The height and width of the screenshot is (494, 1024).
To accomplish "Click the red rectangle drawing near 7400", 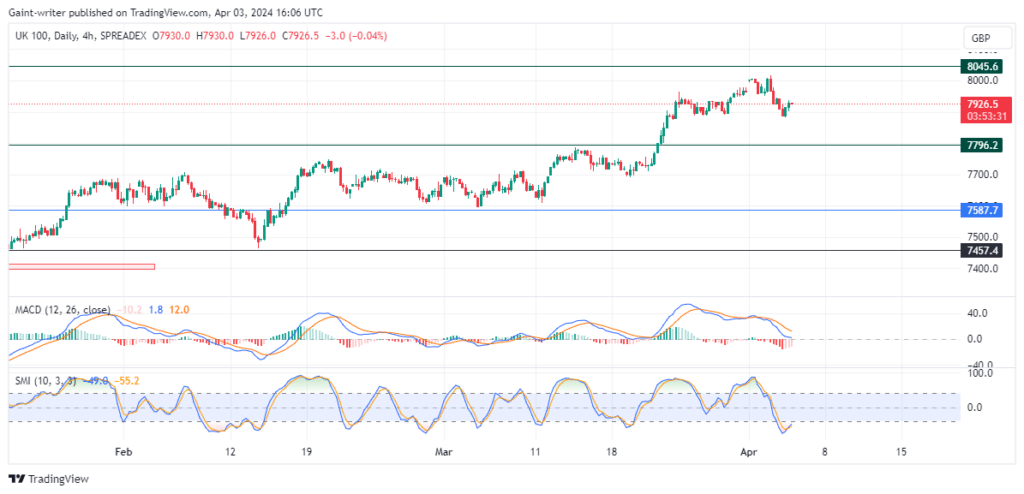I will pyautogui.click(x=82, y=266).
